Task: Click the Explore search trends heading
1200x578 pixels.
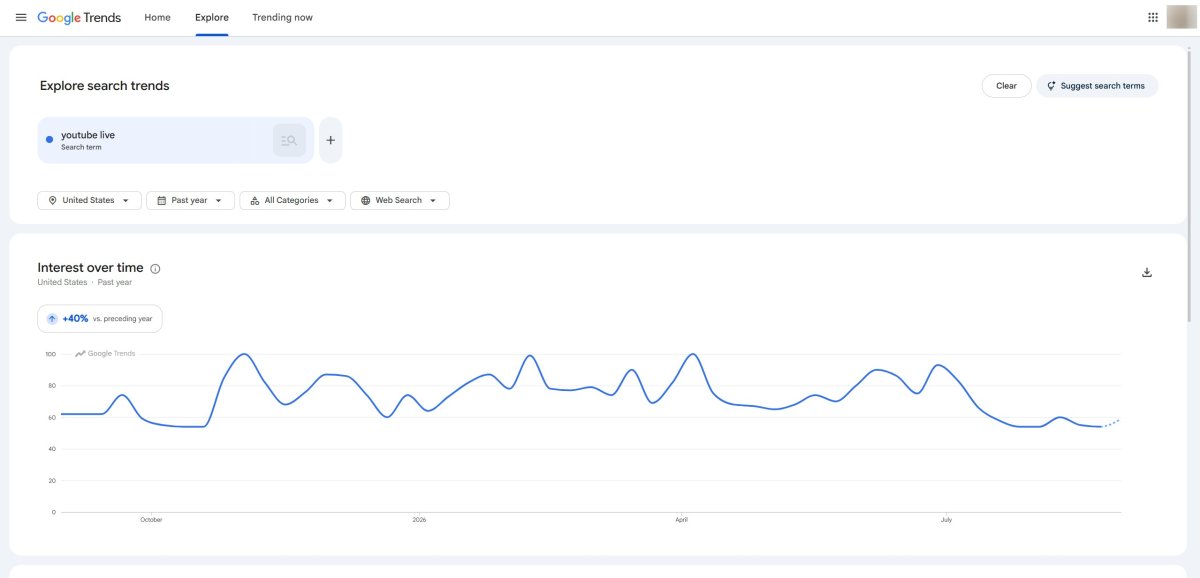Action: (x=105, y=86)
